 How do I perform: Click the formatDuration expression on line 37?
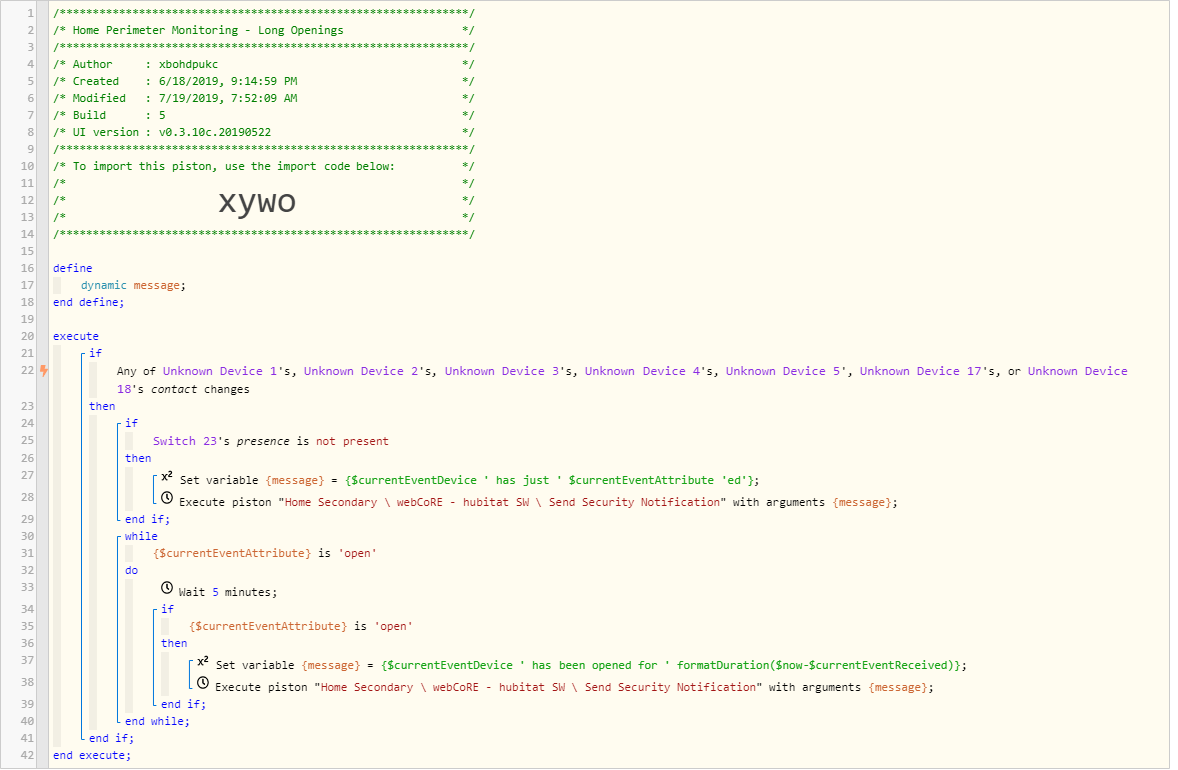click(x=818, y=666)
